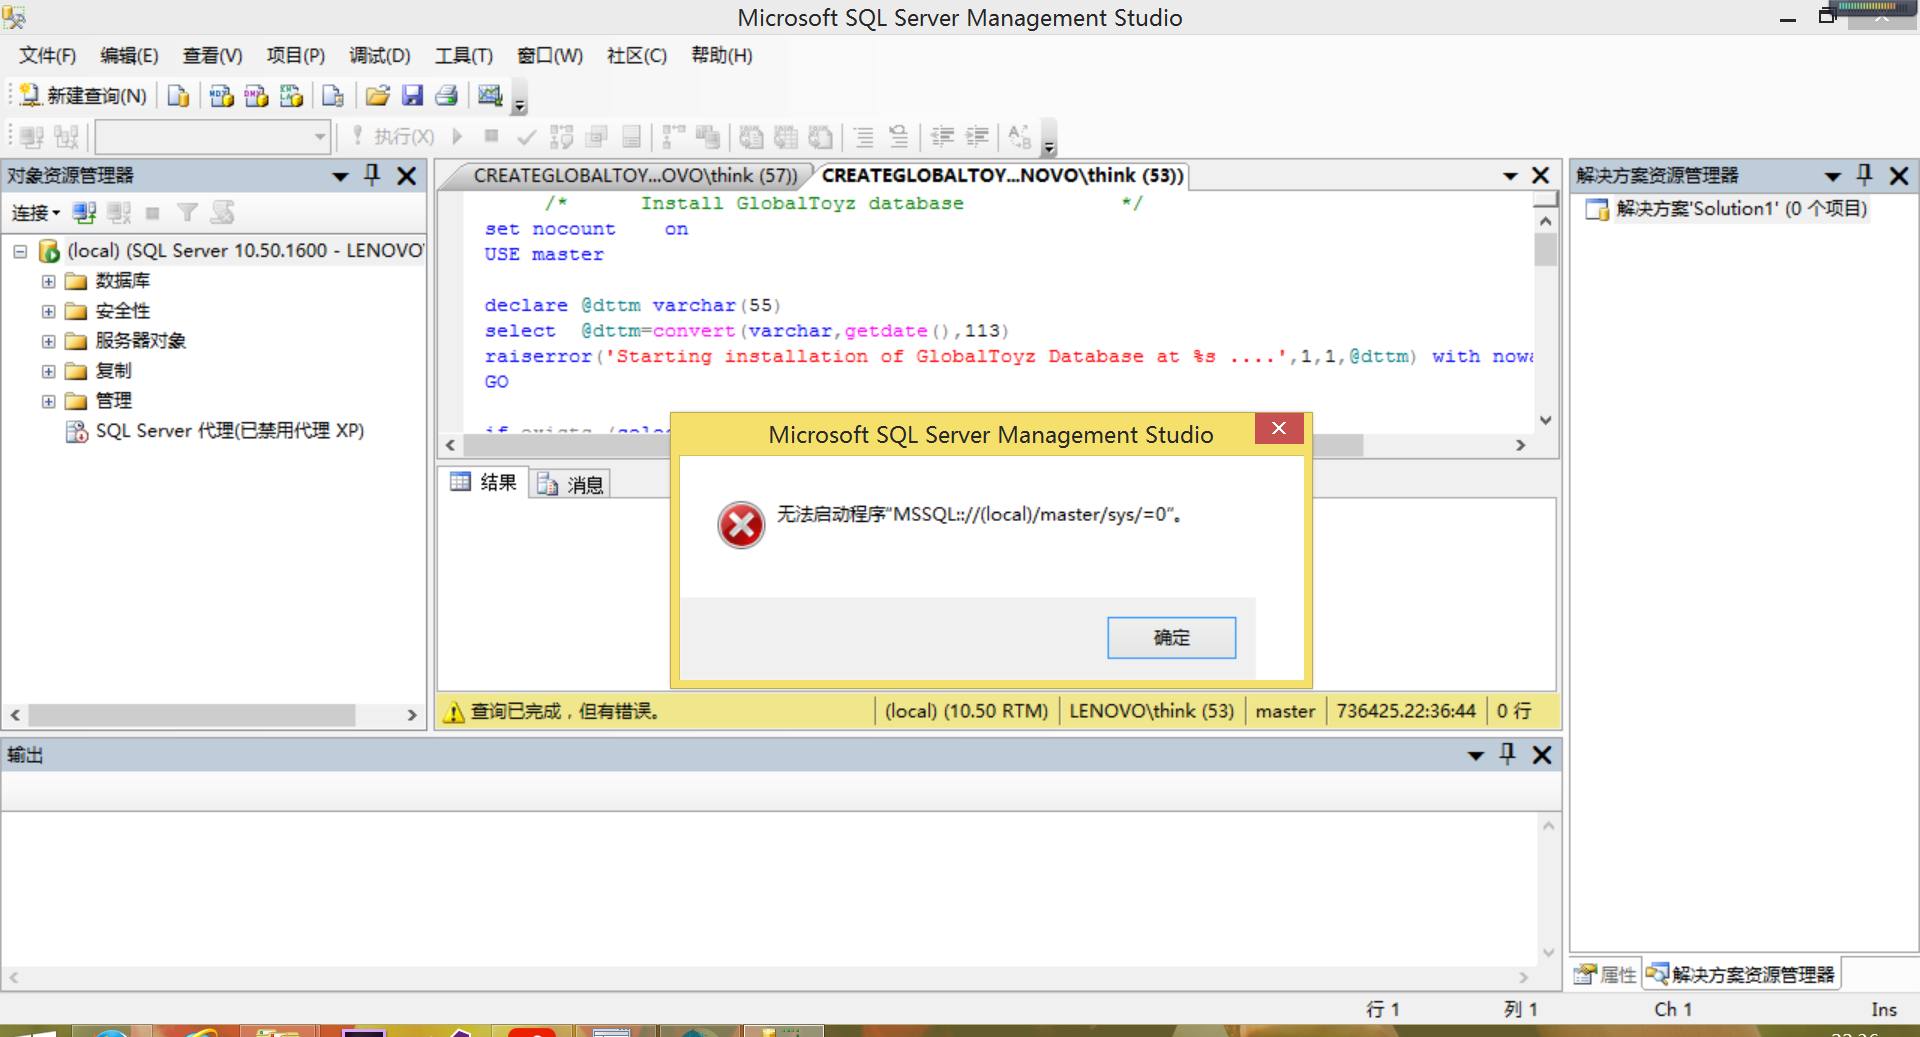Open the 工具(T) menu
Screen dimensions: 1920x1037
[x=463, y=56]
